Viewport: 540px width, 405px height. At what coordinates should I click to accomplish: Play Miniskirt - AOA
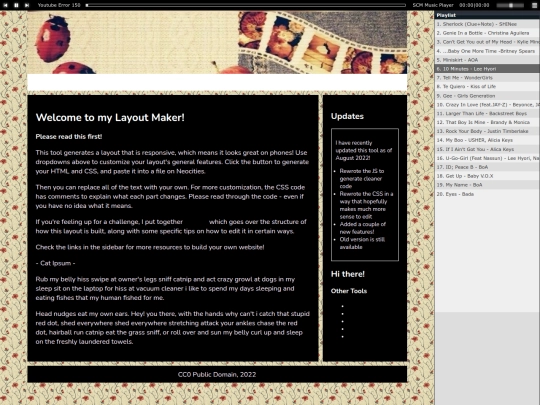pyautogui.click(x=487, y=60)
